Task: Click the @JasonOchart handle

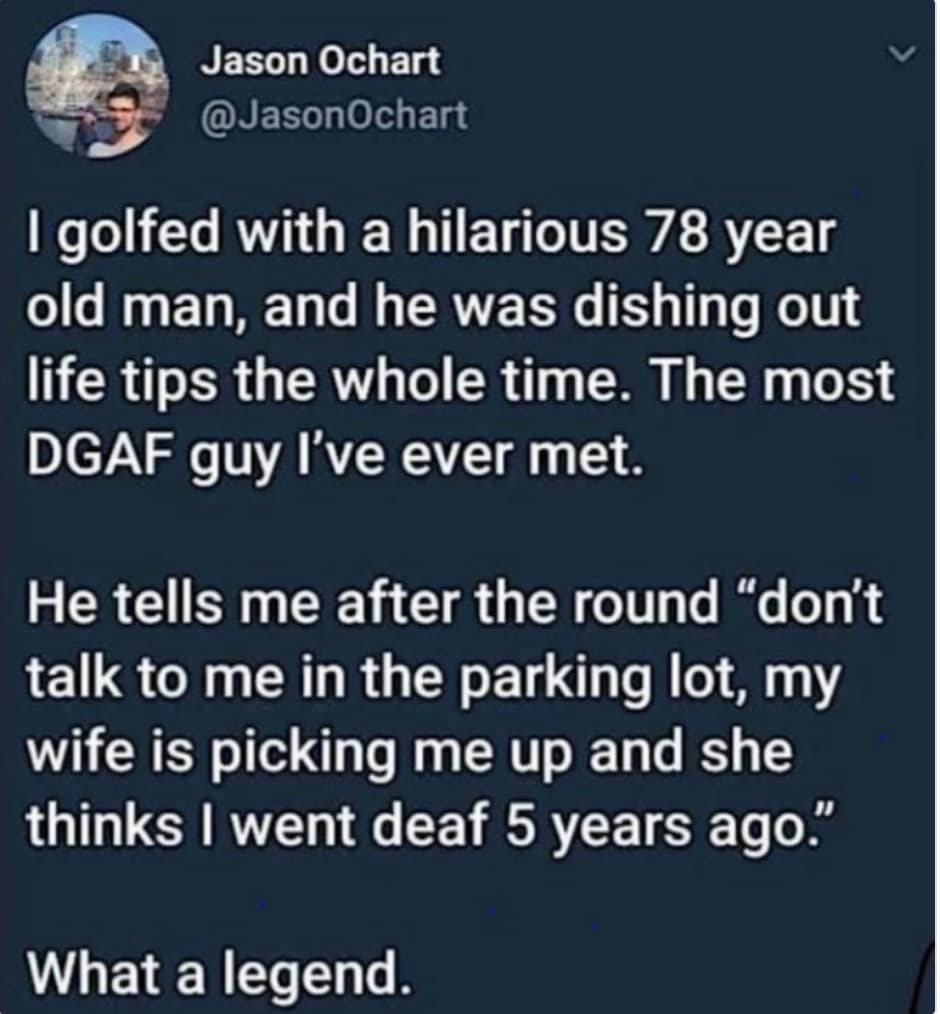Action: [334, 116]
